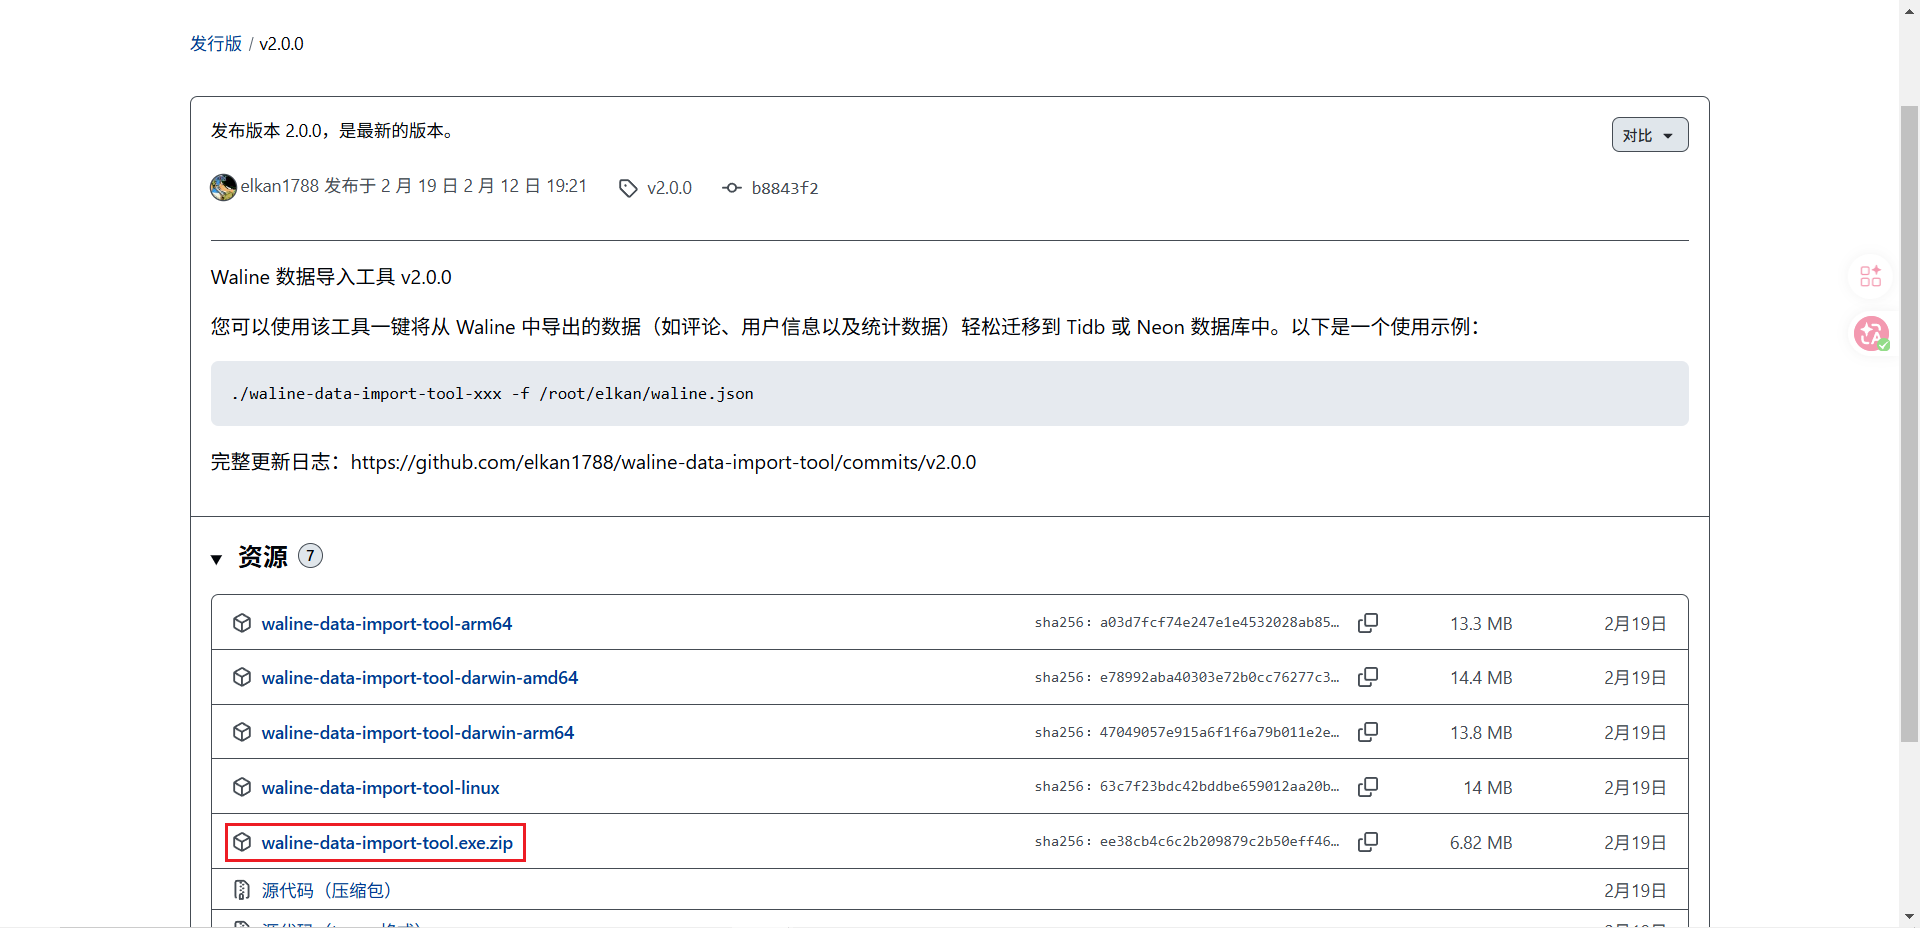Download waline-data-import-tool-linux
This screenshot has height=928, width=1920.
(x=381, y=787)
